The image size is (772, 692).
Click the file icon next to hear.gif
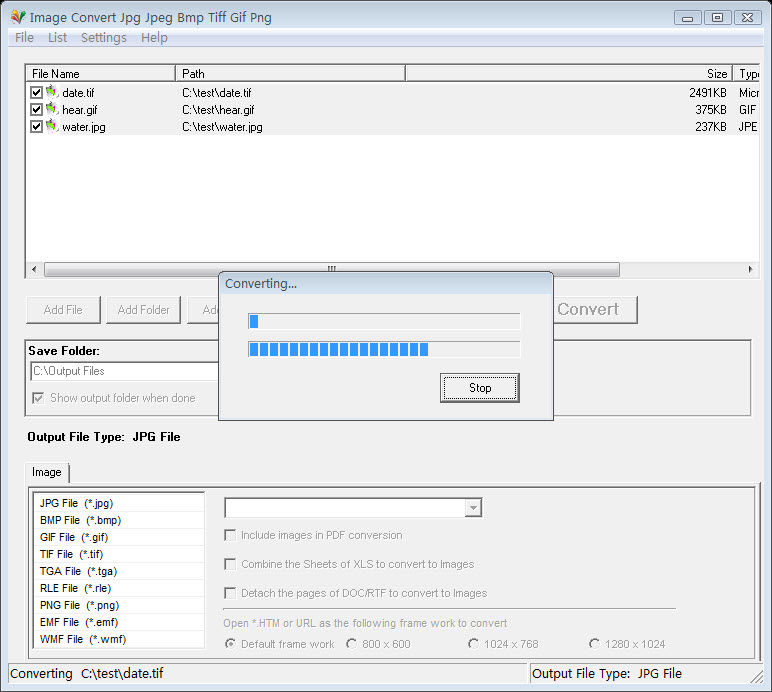[x=52, y=109]
